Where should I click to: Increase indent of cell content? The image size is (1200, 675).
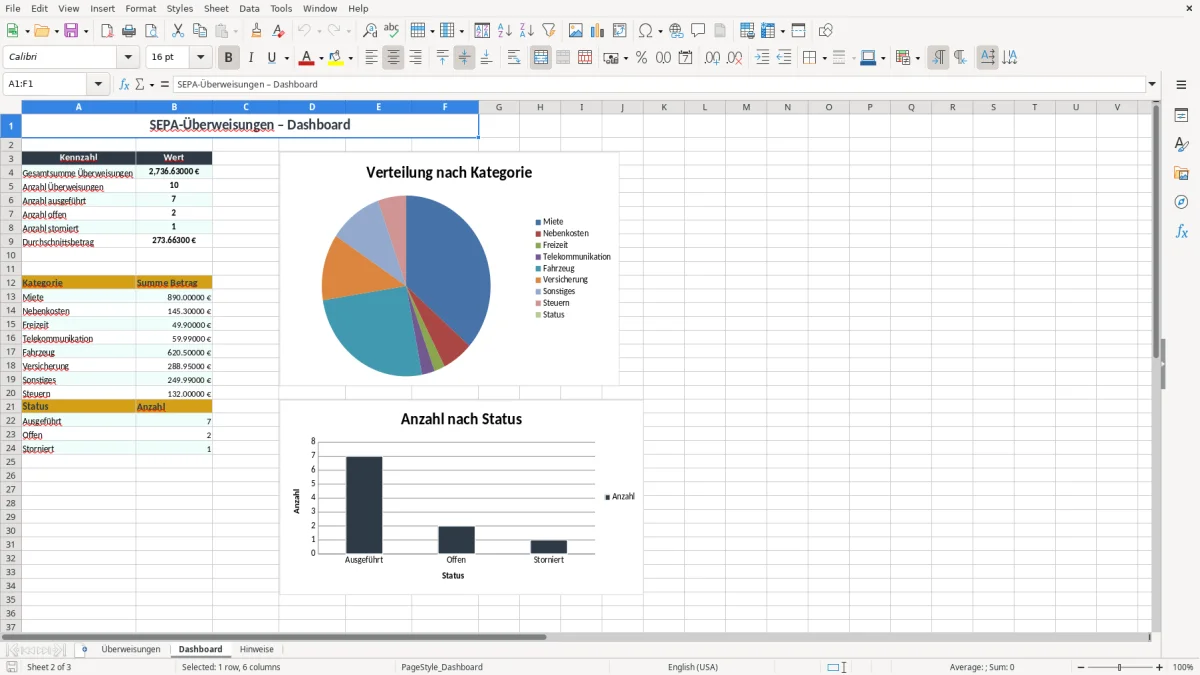[762, 58]
